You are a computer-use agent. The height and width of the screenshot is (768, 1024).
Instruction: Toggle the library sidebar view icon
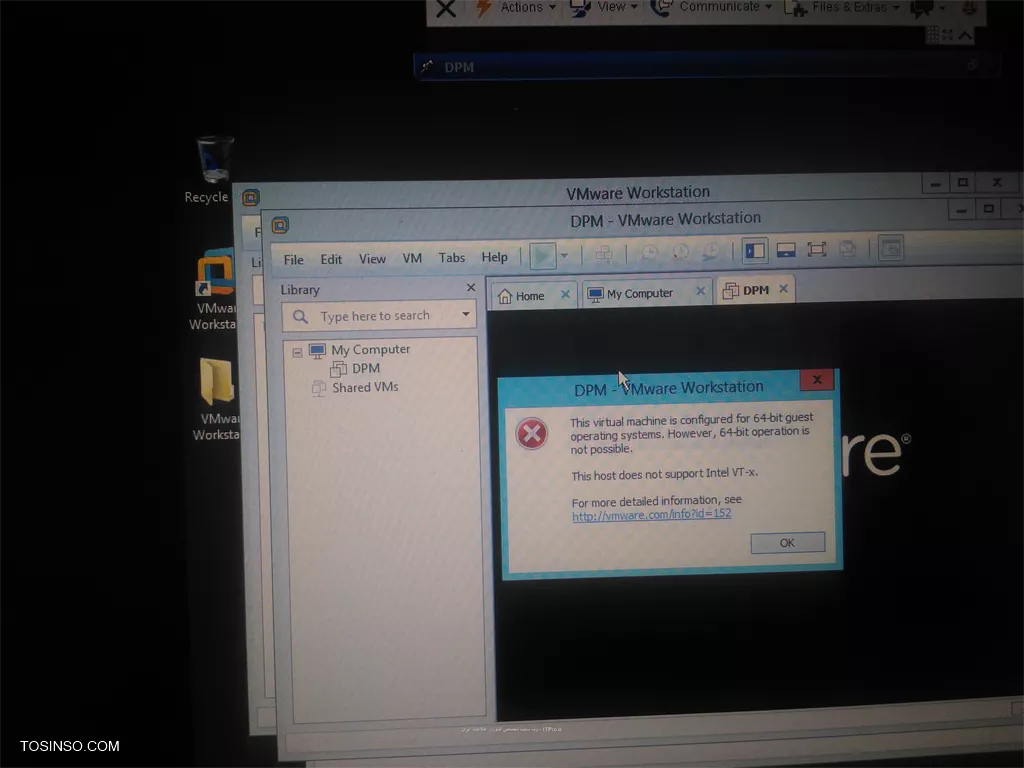pos(755,251)
